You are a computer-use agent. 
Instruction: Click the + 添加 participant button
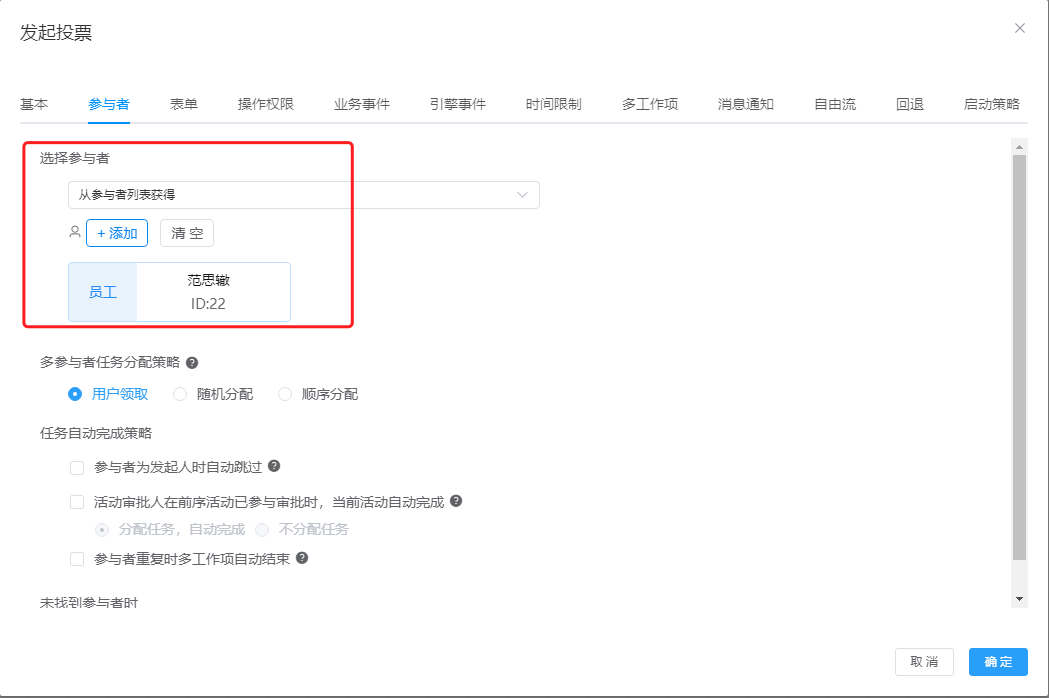(117, 233)
